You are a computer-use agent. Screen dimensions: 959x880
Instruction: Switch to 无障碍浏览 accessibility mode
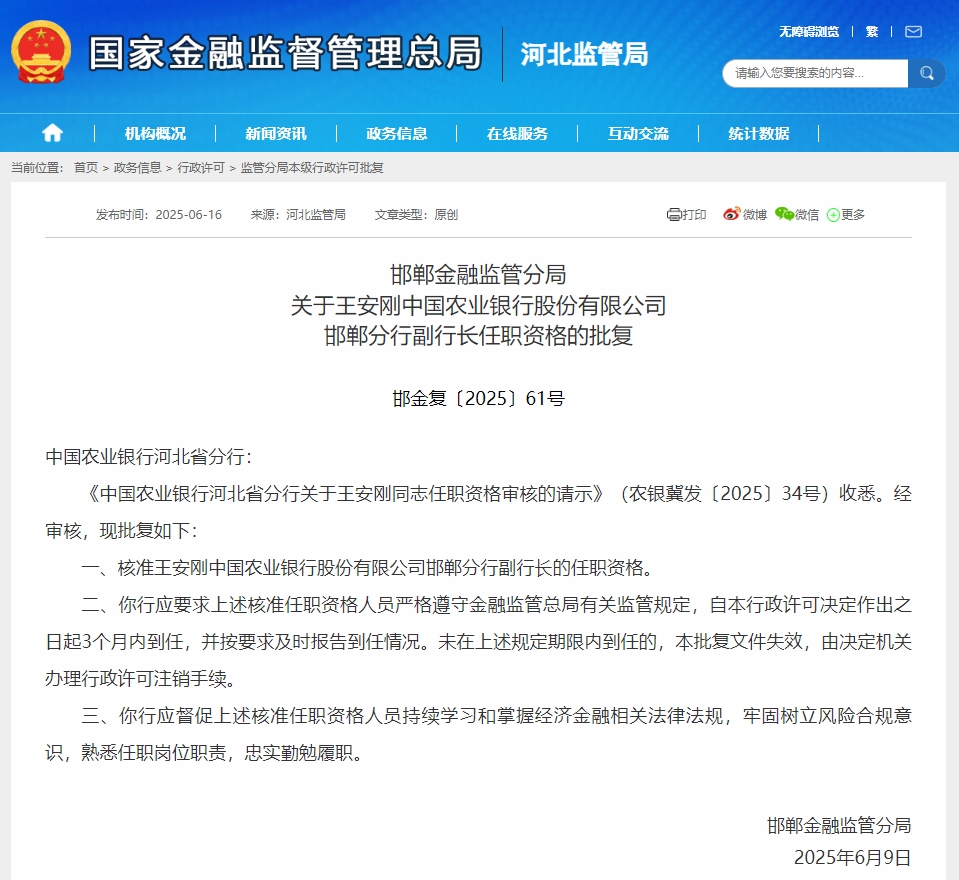click(809, 32)
